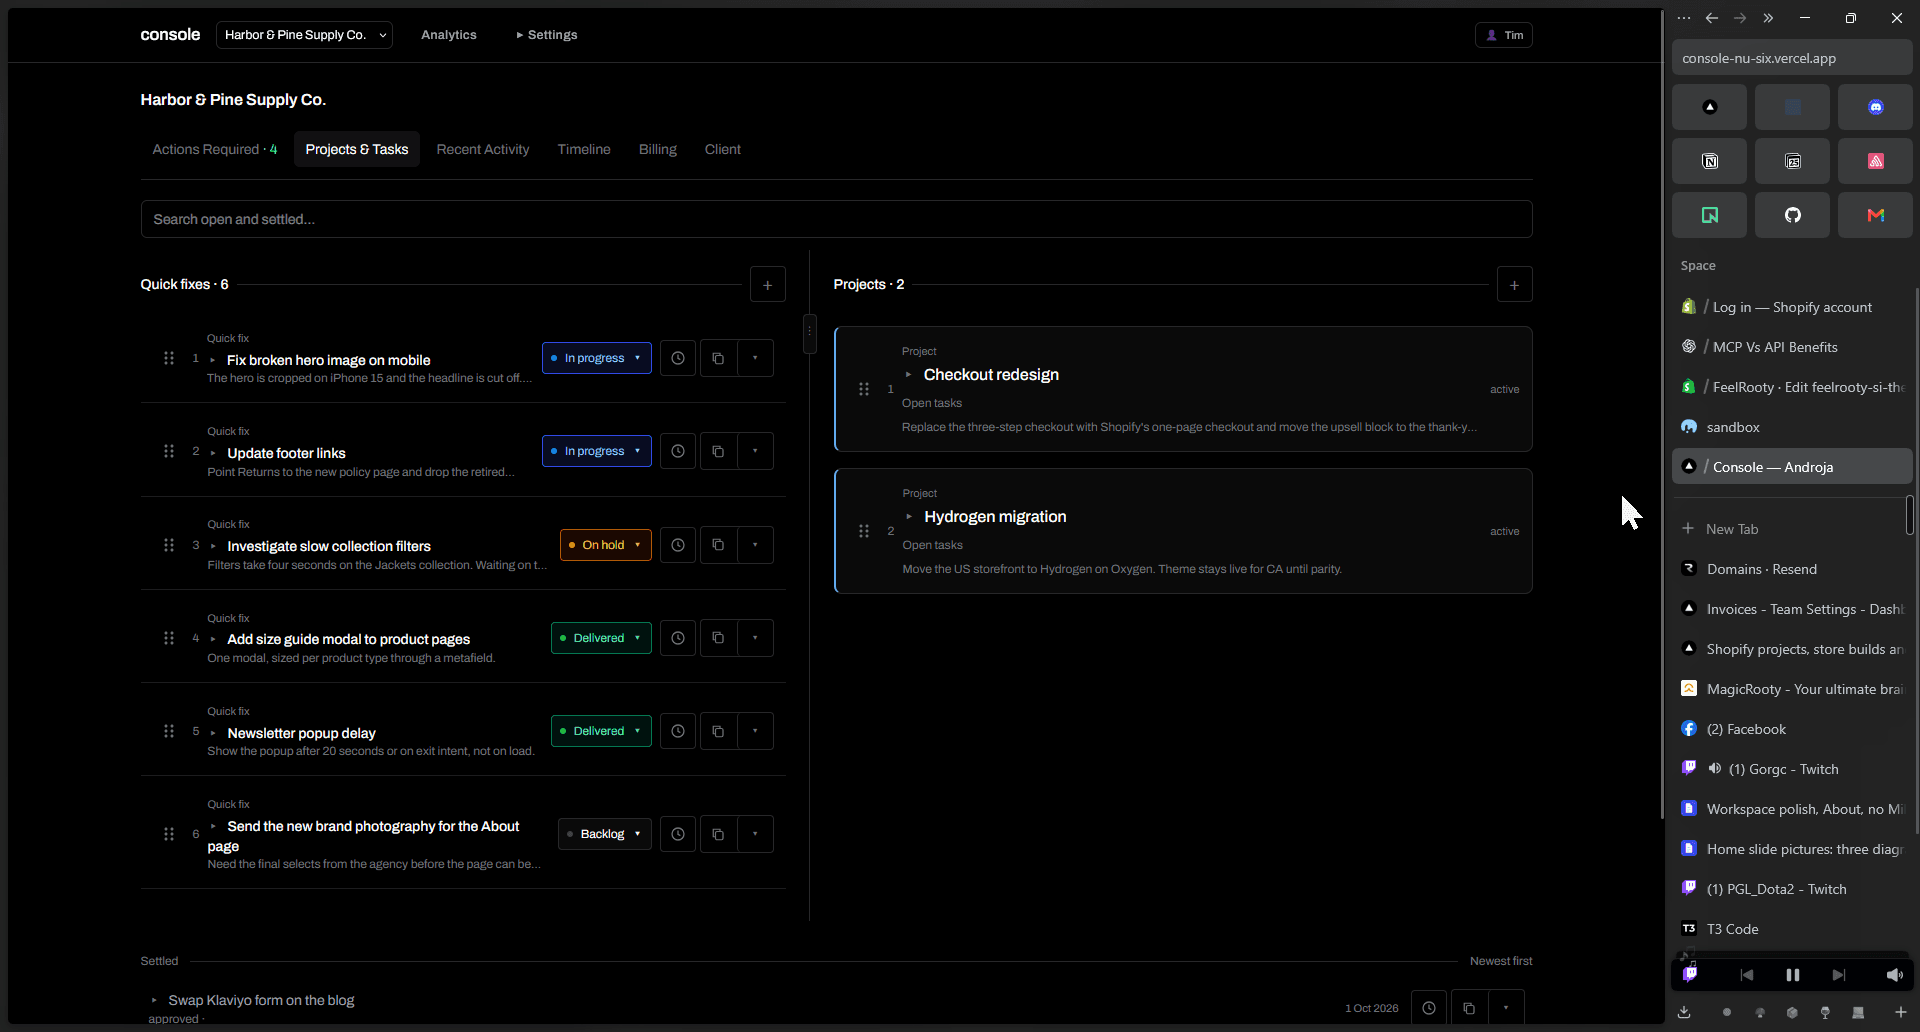1920x1032 pixels.
Task: Open the Analytics page
Action: pos(449,35)
